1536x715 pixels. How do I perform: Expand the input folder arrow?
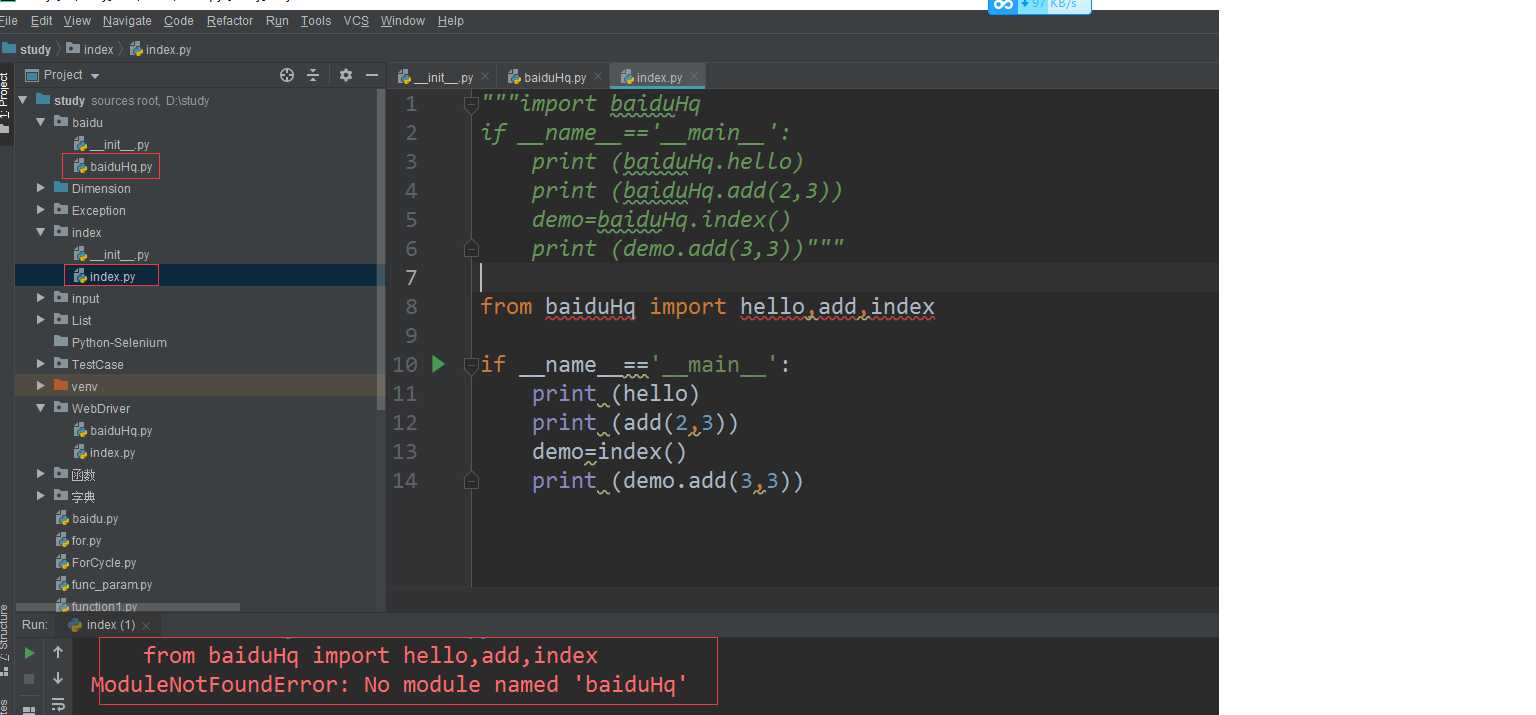point(41,298)
